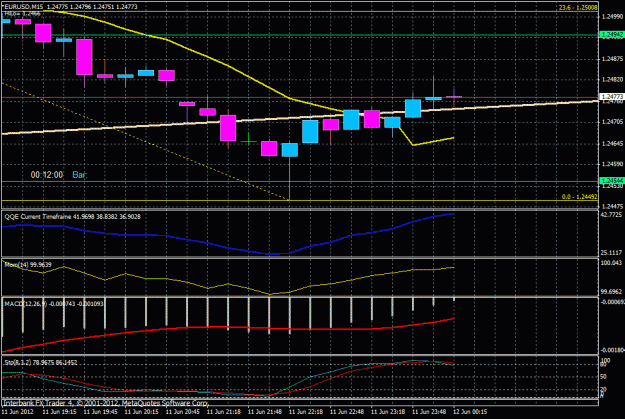Click the 11 Jun 20:15 time label
The image size is (625, 419).
tap(142, 411)
